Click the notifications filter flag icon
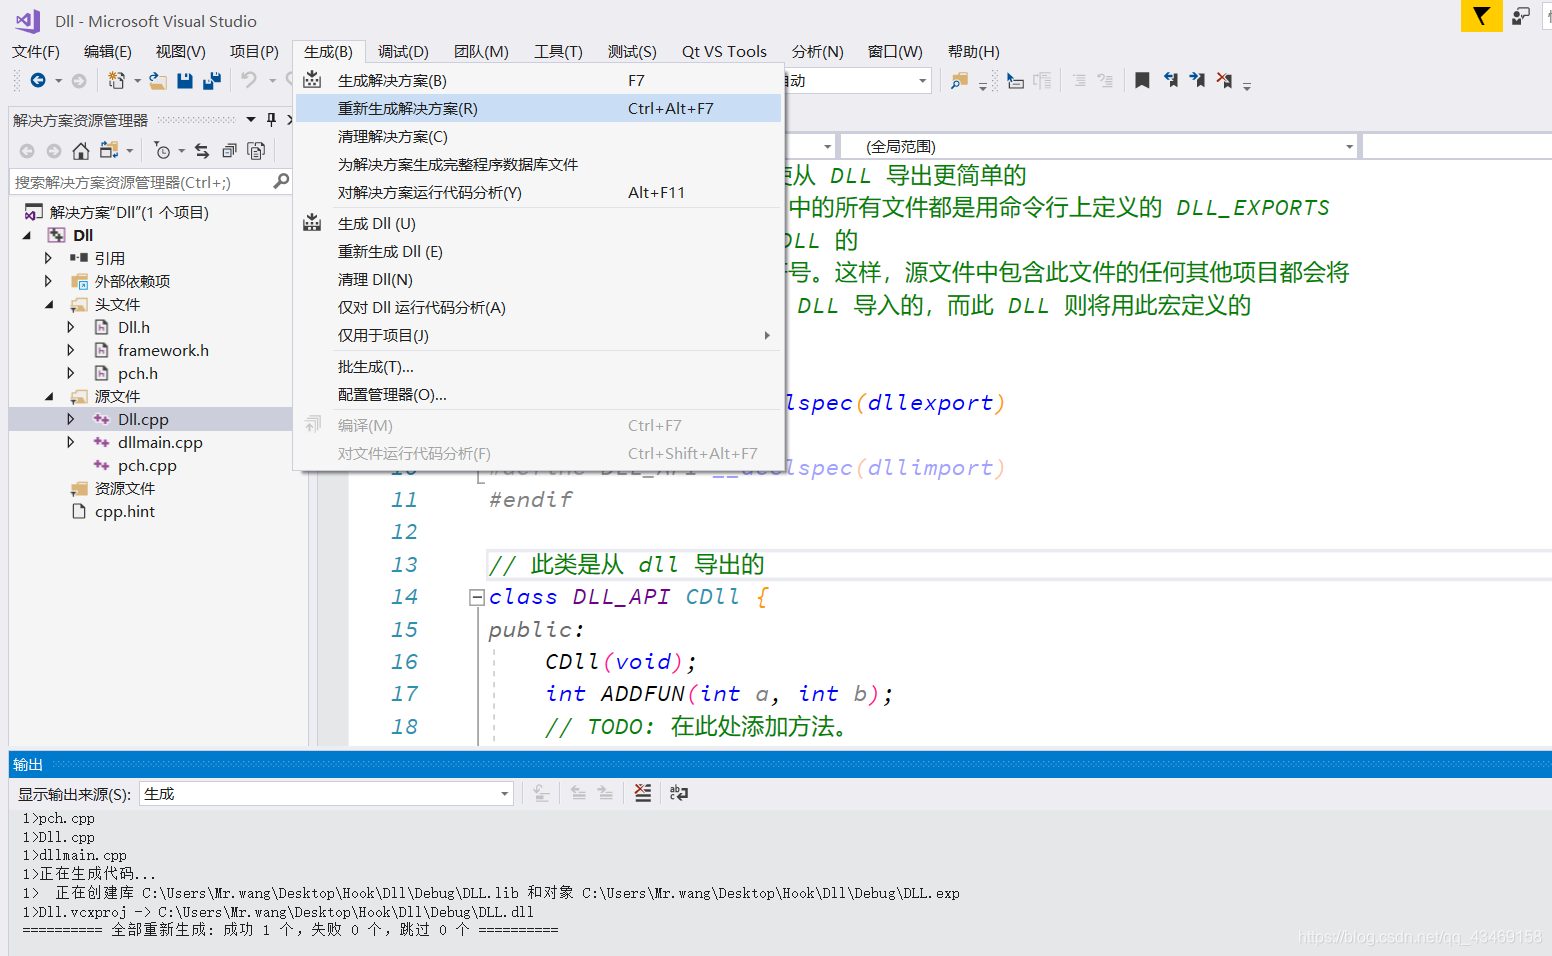1552x956 pixels. (x=1481, y=16)
